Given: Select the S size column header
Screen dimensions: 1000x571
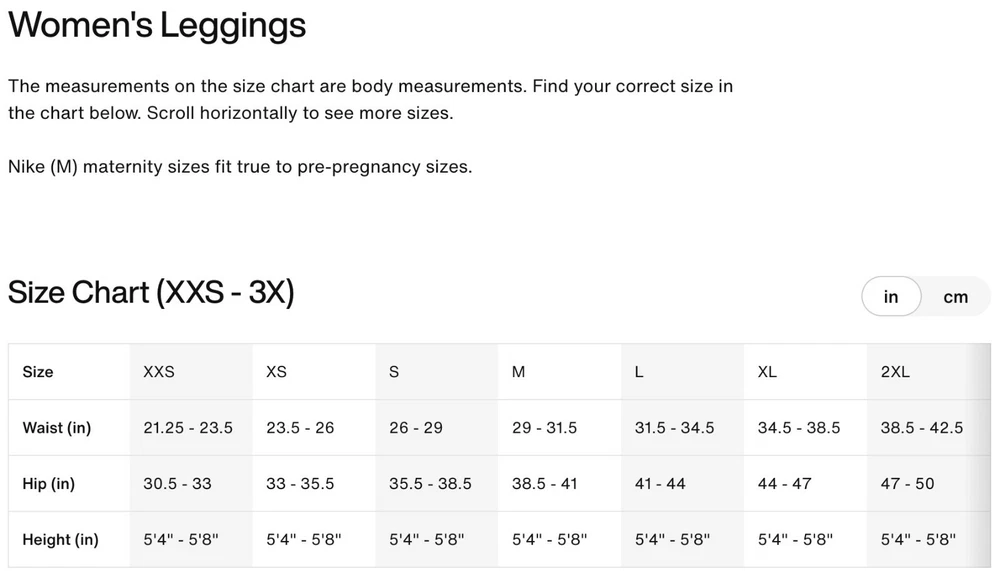Looking at the screenshot, I should 394,372.
